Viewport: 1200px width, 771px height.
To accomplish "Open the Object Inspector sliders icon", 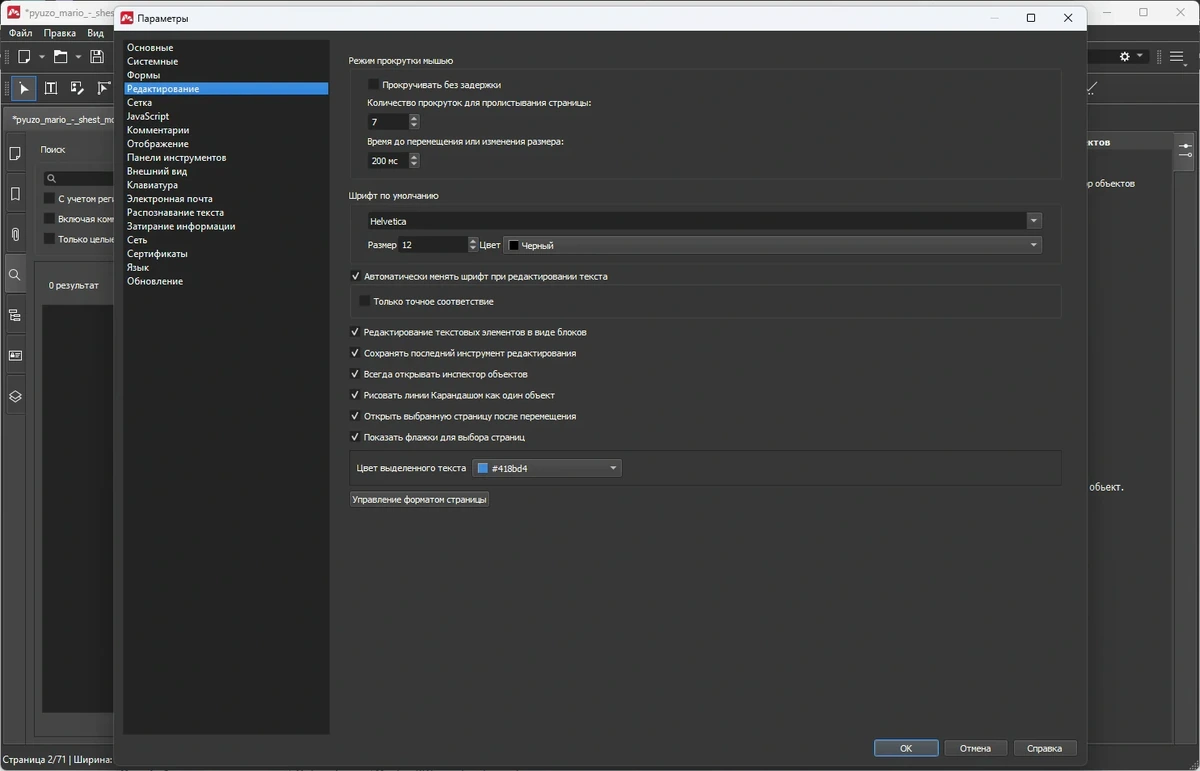I will click(1185, 150).
